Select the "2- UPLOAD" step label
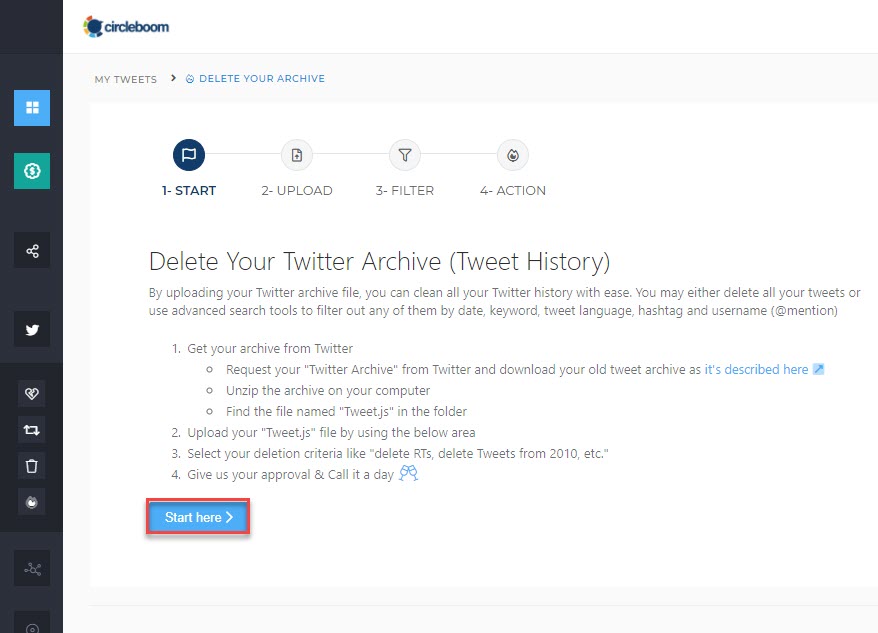Image resolution: width=878 pixels, height=633 pixels. [297, 190]
